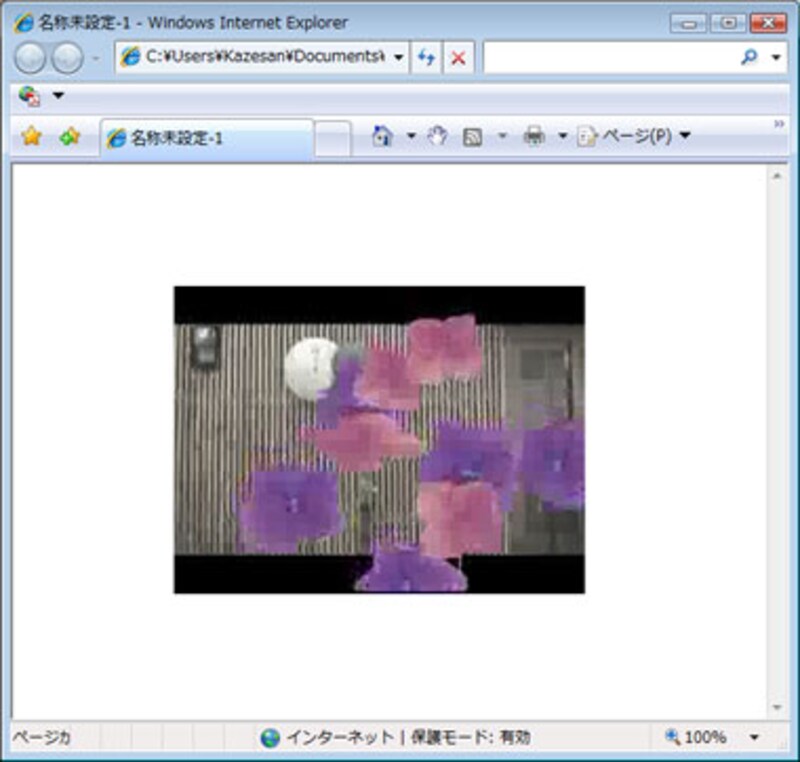Image resolution: width=800 pixels, height=762 pixels.
Task: Open a new blank tab
Action: (x=333, y=138)
